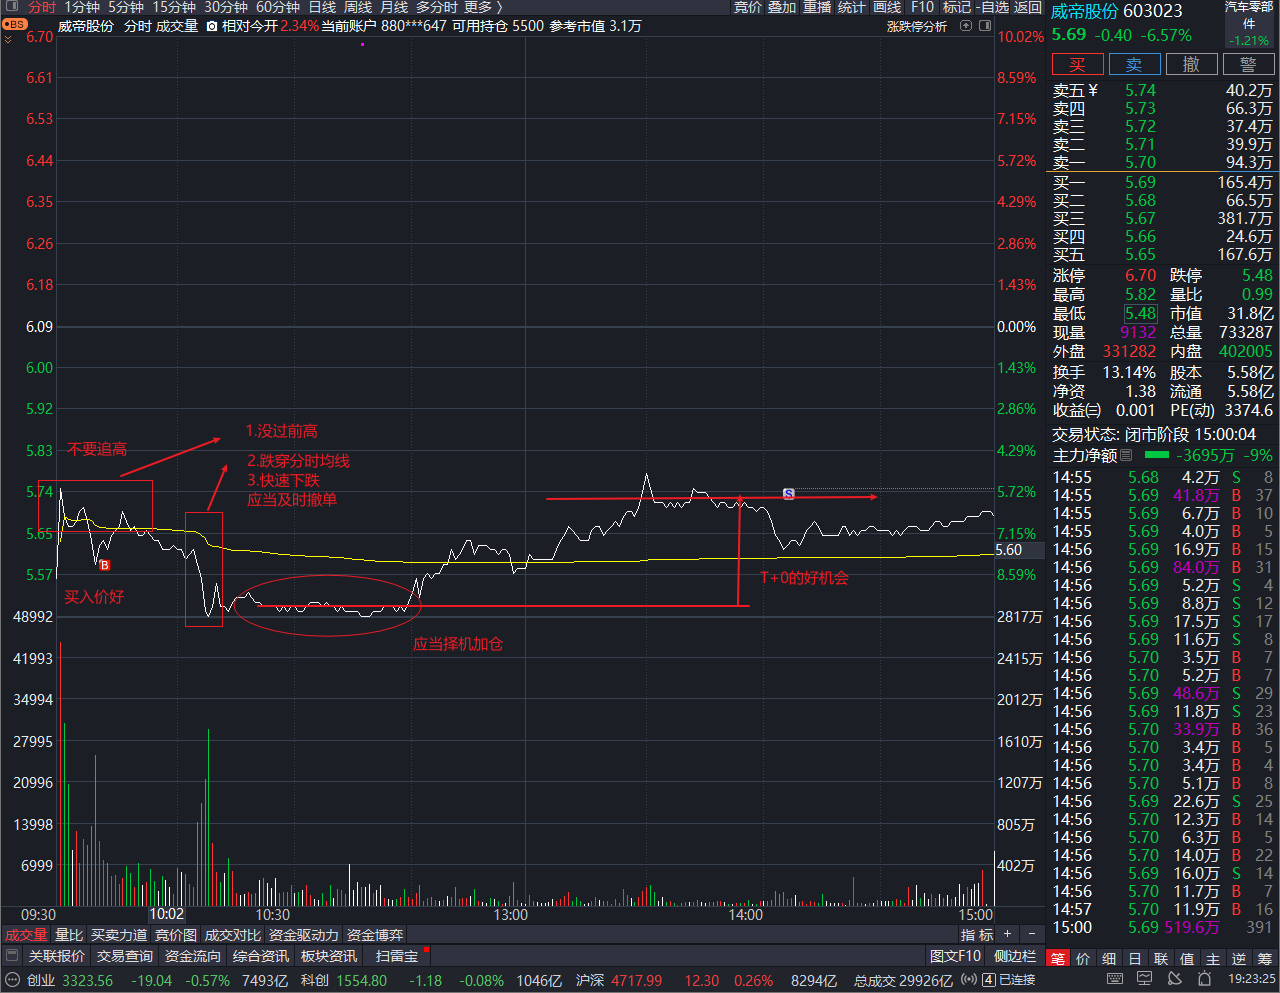
Task: Click the sell marker S on chart
Action: coord(788,493)
